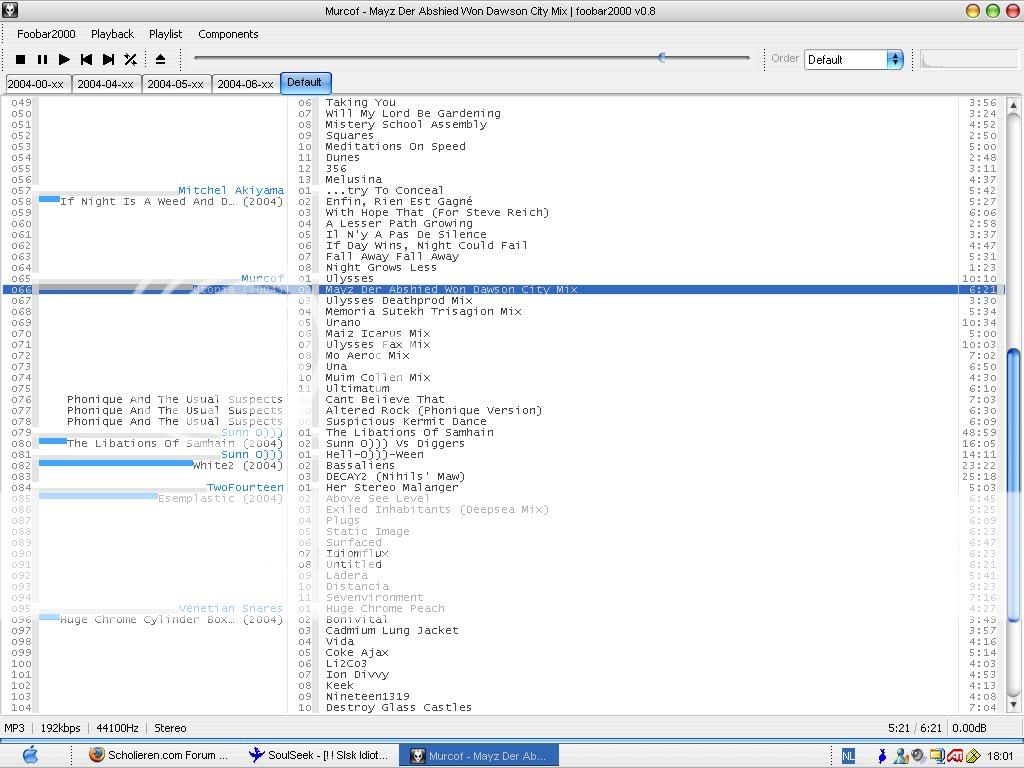This screenshot has width=1024, height=768.
Task: Select the Default playlist tab
Action: [305, 83]
